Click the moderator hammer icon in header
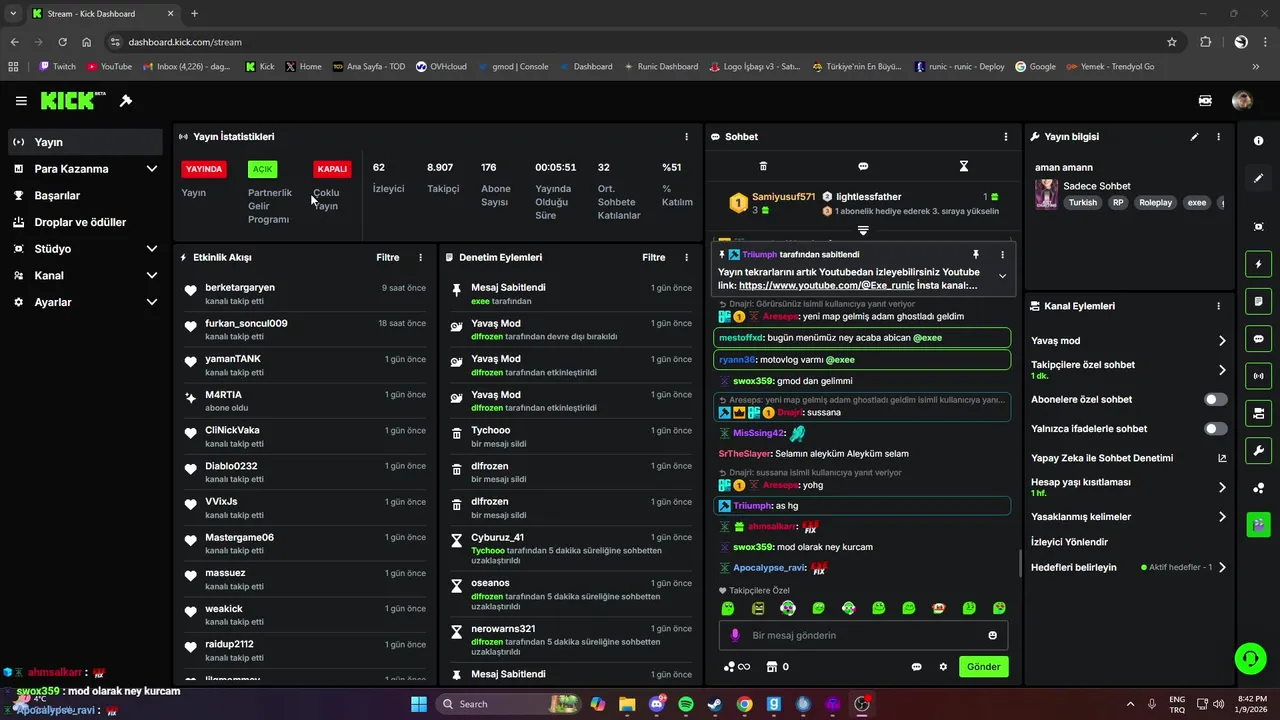This screenshot has height=720, width=1280. (x=126, y=101)
